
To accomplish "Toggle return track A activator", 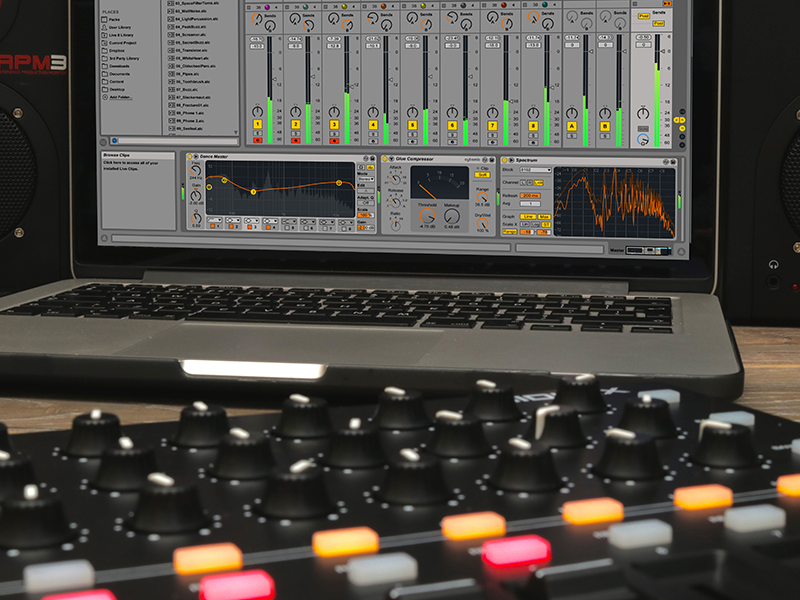I will 572,126.
